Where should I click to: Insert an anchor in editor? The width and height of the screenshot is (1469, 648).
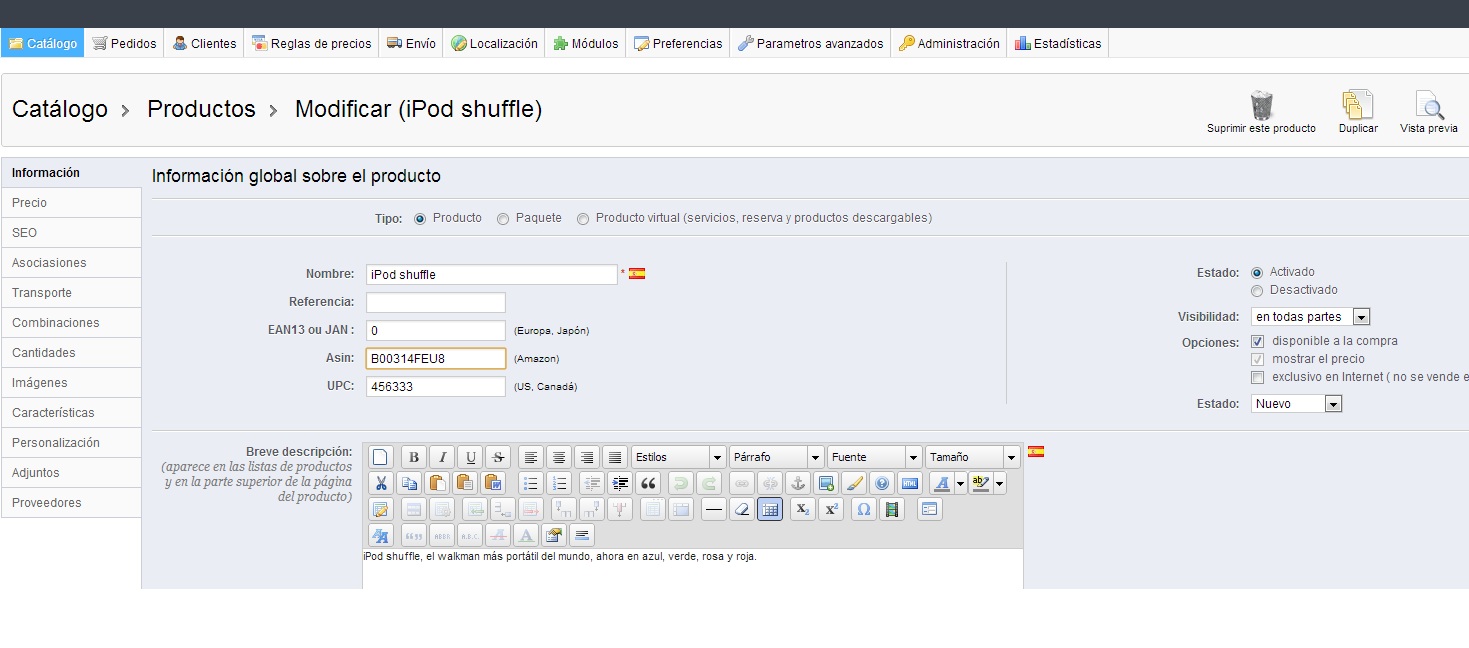click(797, 483)
